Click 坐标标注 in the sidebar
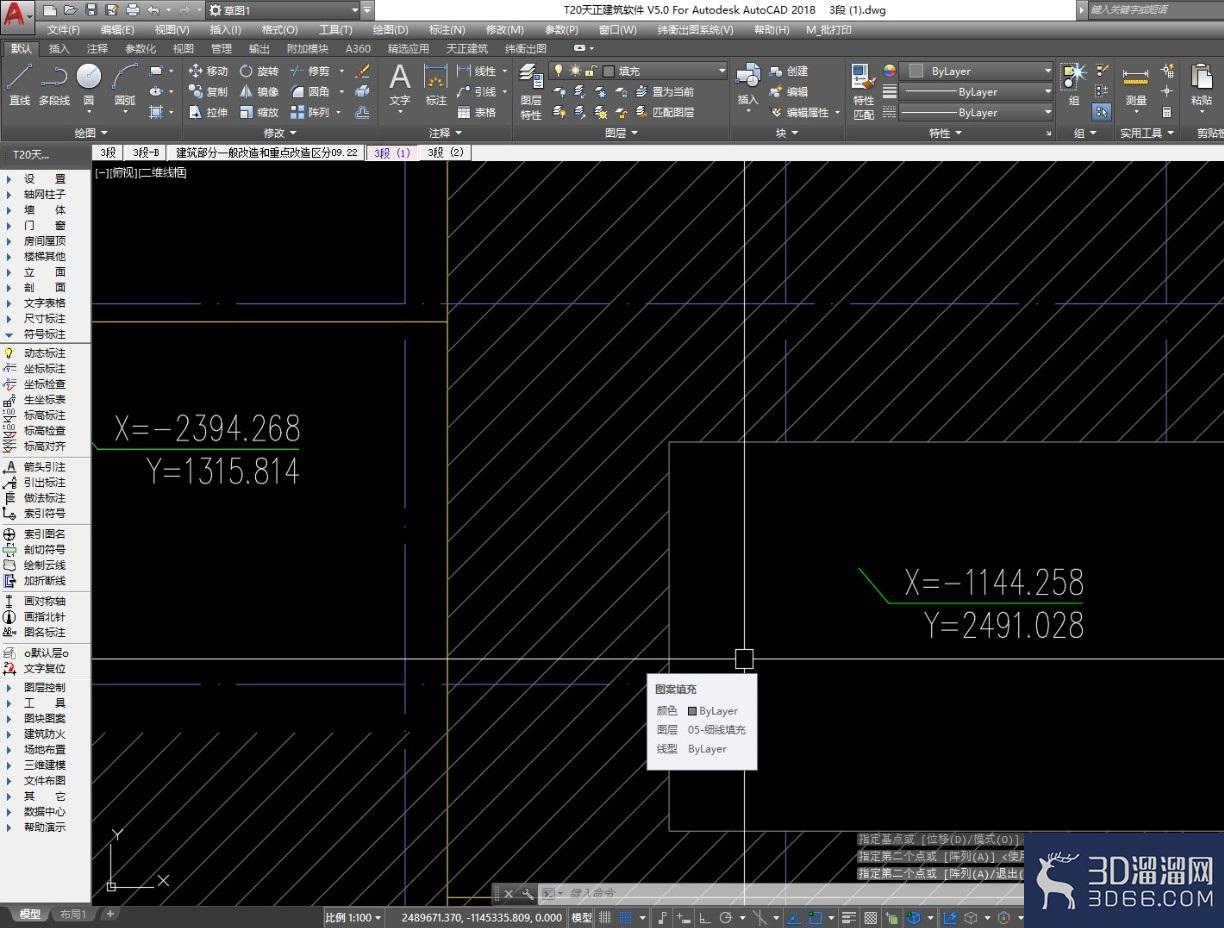This screenshot has height=928, width=1224. [45, 368]
